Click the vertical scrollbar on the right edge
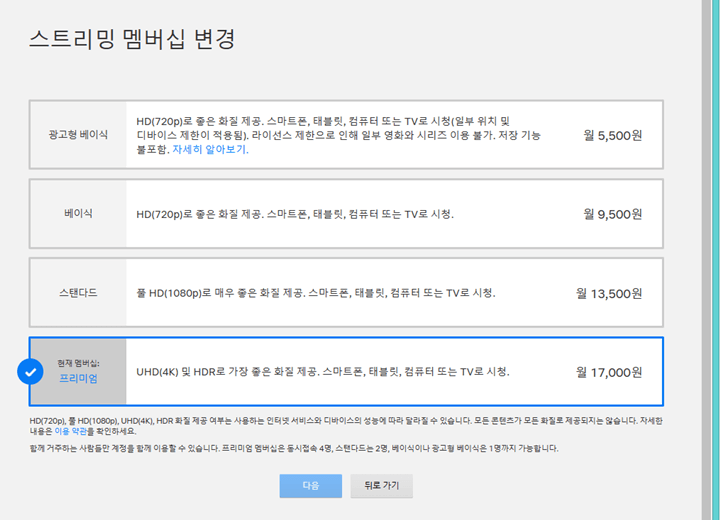This screenshot has width=720, height=520. click(707, 260)
